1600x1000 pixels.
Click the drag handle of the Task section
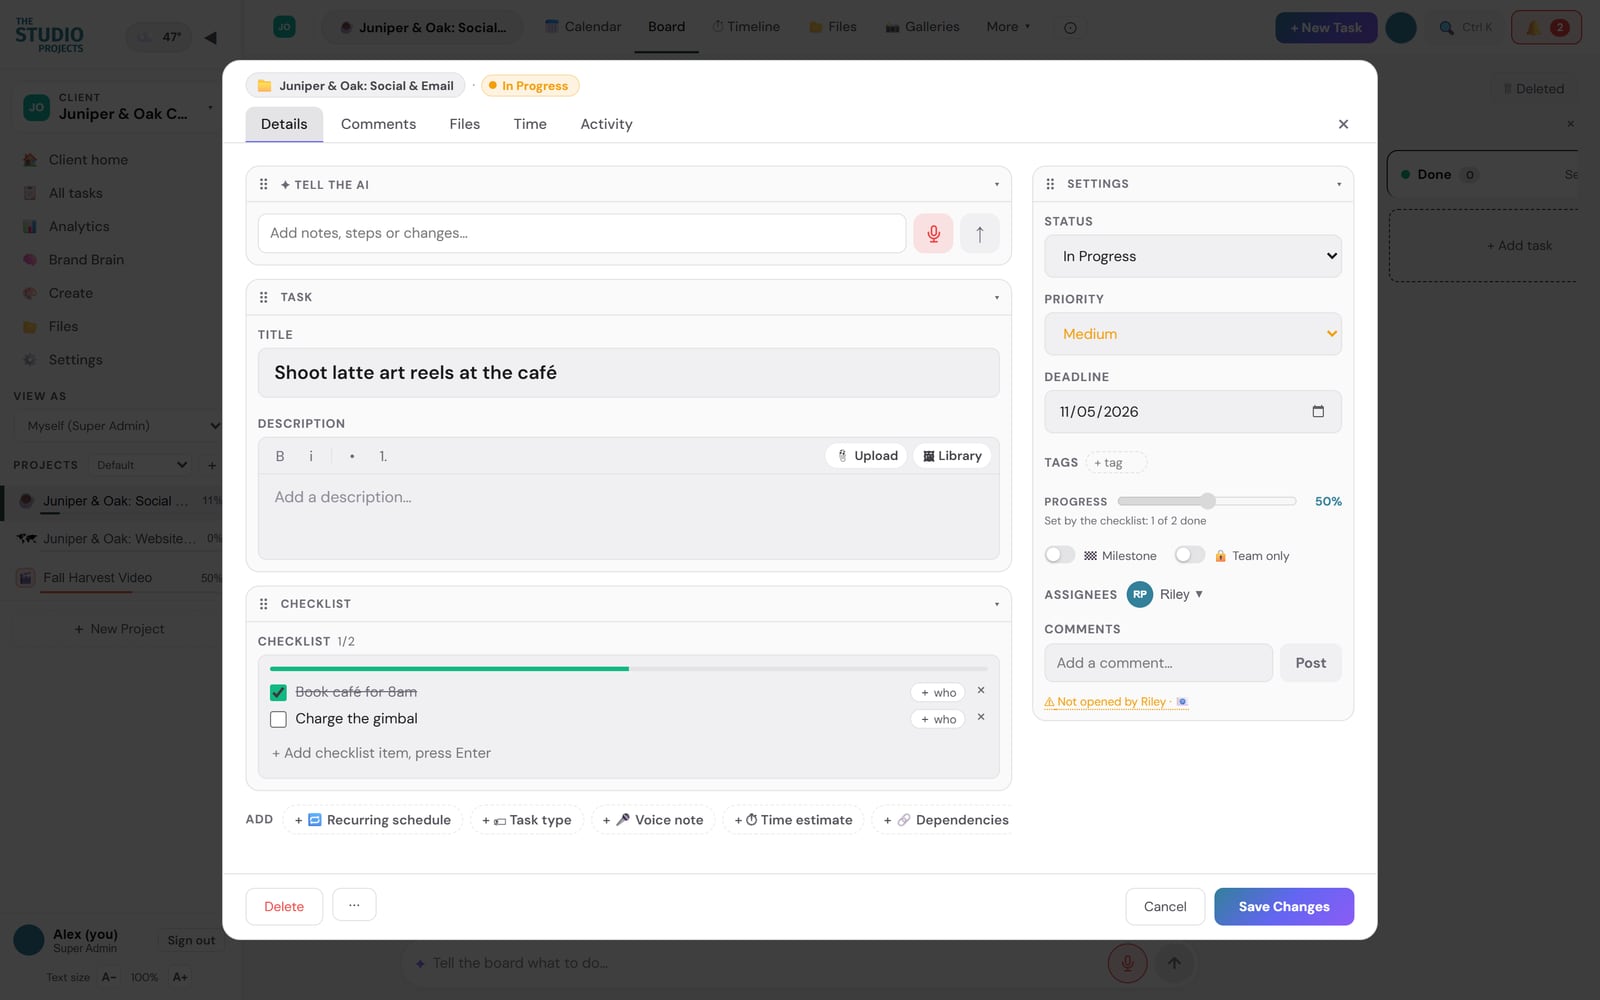pyautogui.click(x=264, y=297)
